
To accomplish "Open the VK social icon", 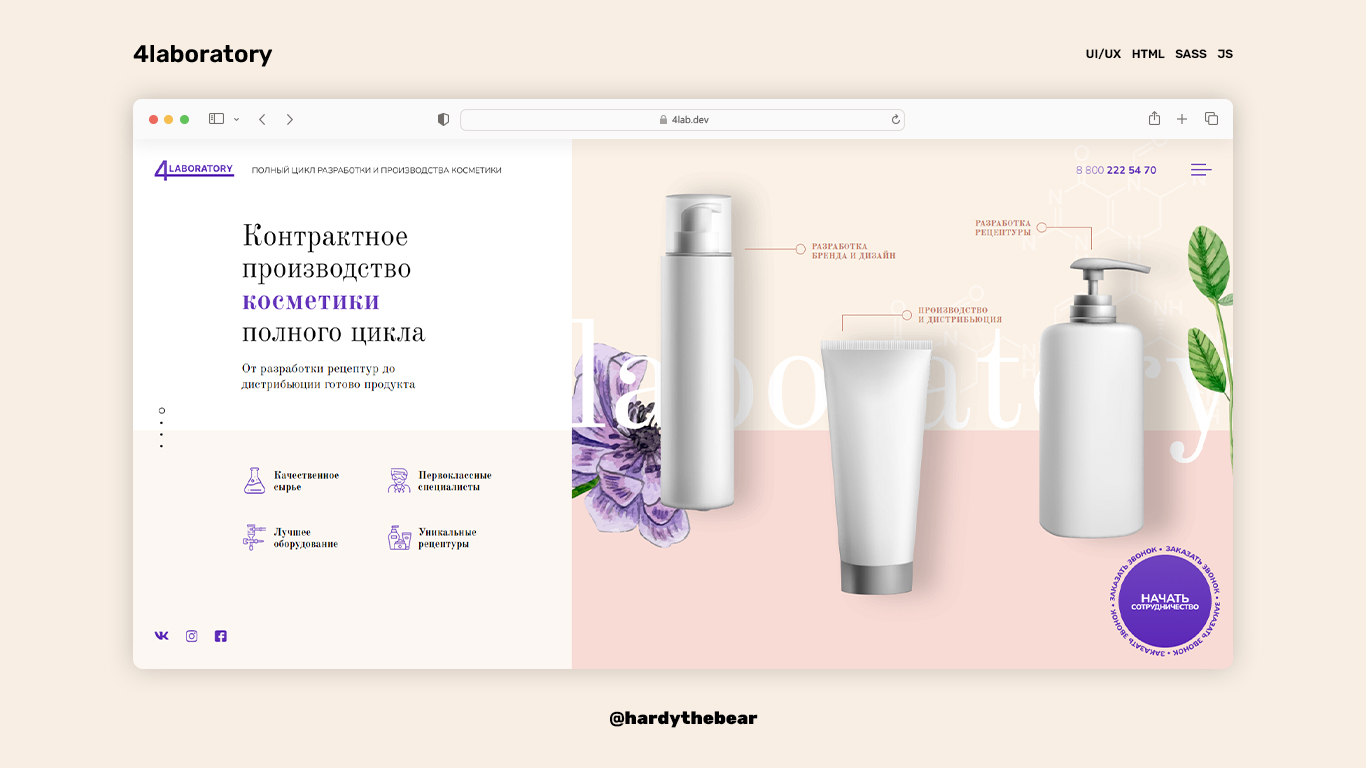I will click(x=162, y=636).
